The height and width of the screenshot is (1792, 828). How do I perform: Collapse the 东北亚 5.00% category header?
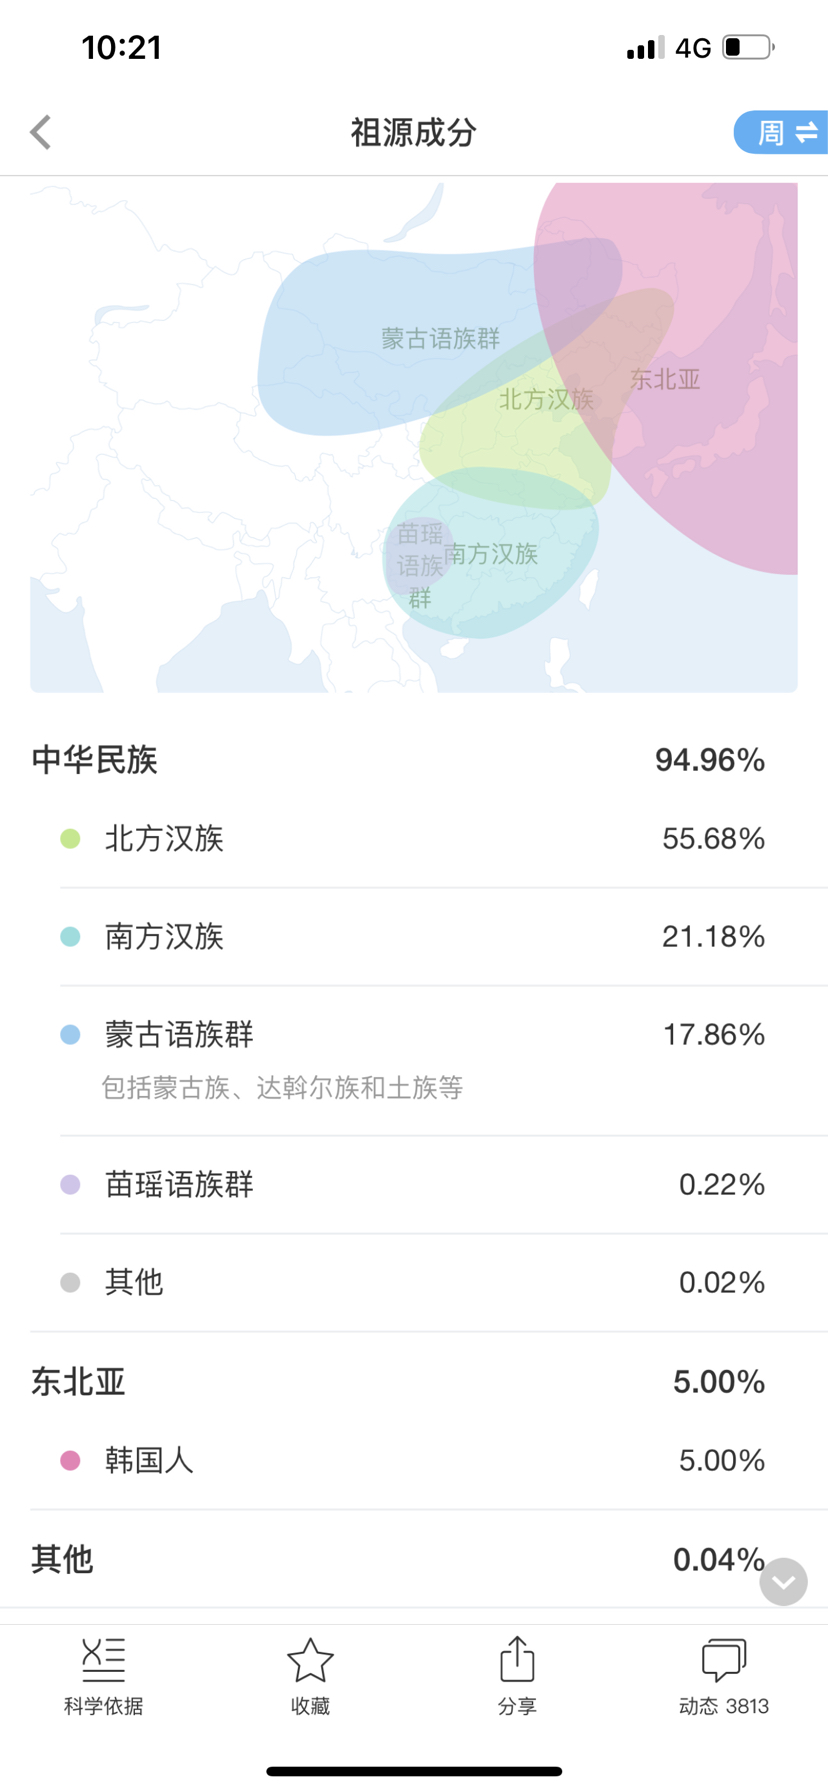(414, 1382)
